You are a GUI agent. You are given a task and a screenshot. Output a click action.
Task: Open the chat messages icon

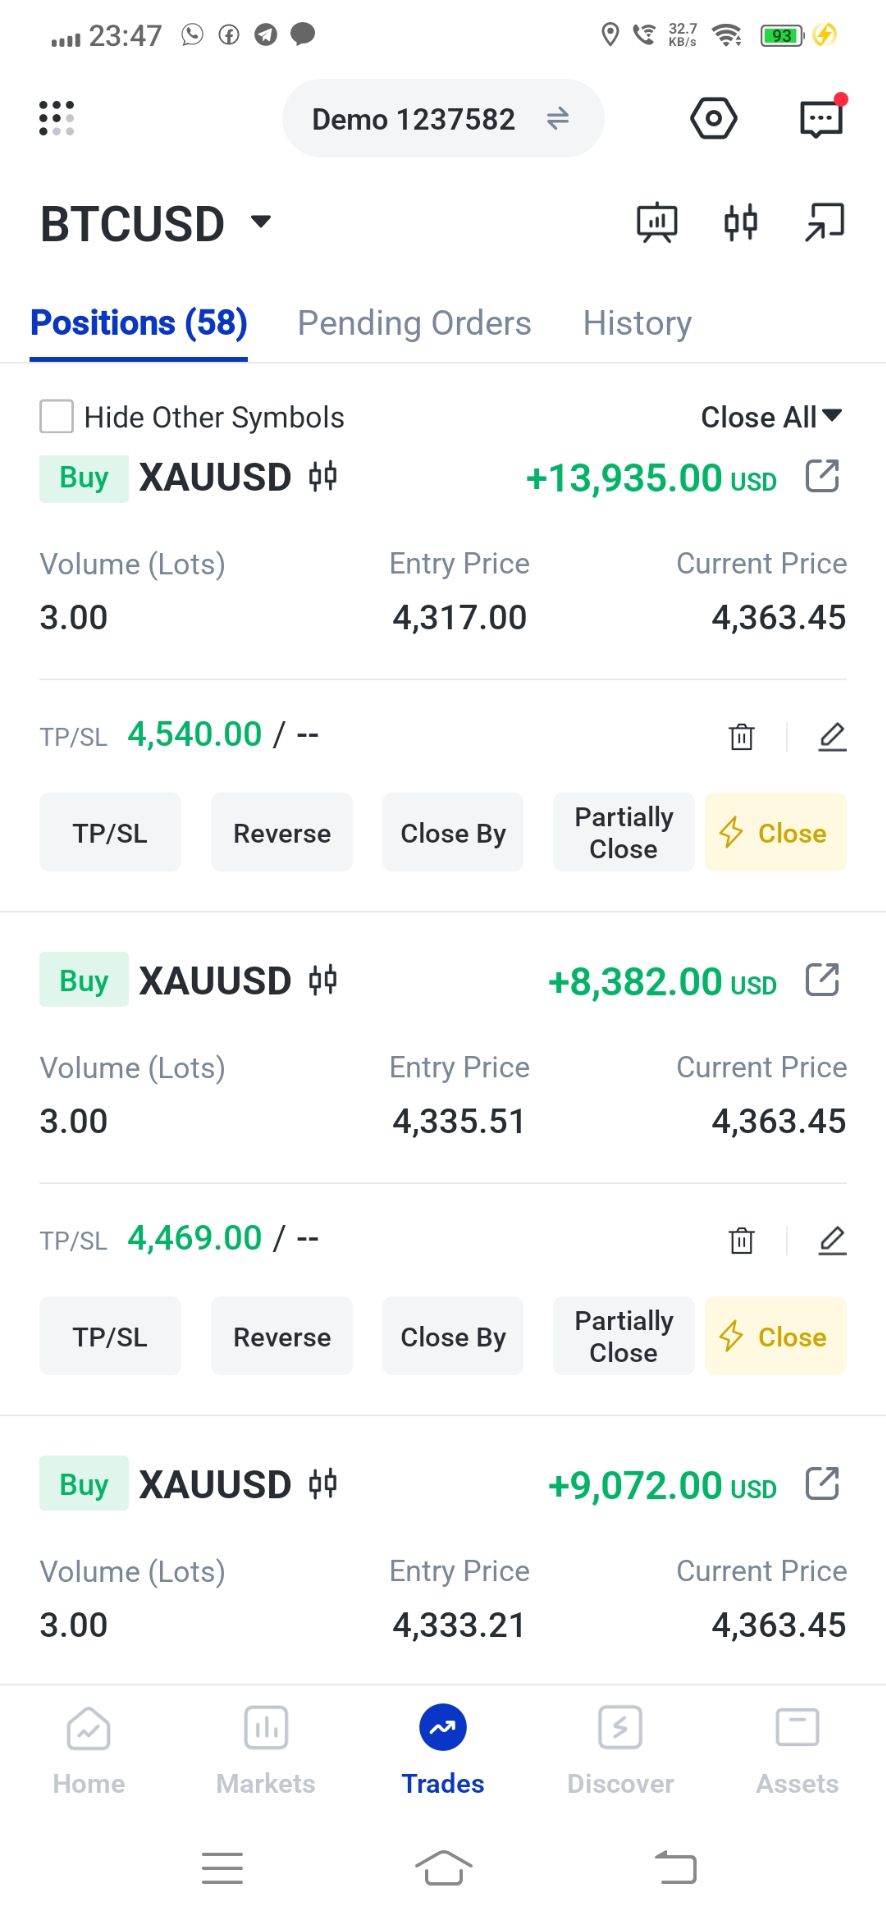822,119
